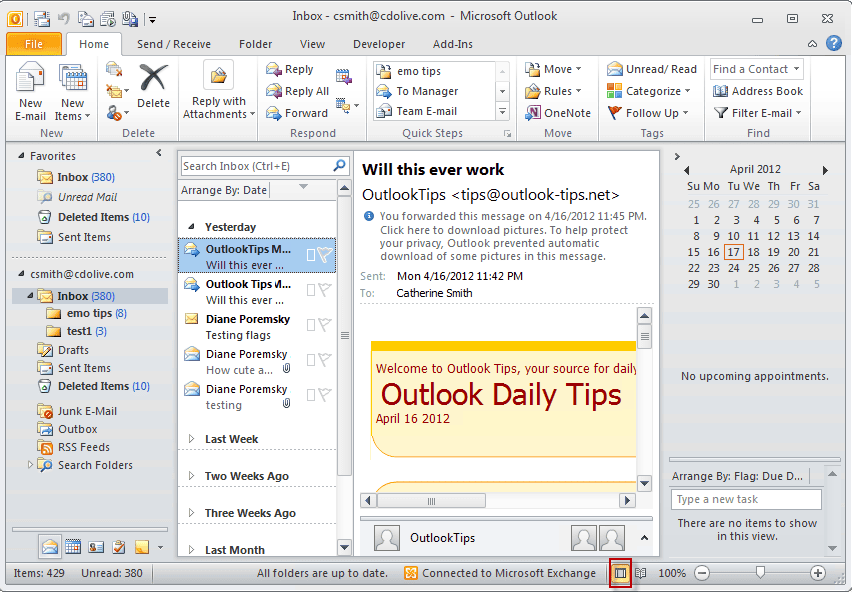Toggle flag on Diane Poremsky testing message
The image size is (852, 592).
click(x=324, y=395)
